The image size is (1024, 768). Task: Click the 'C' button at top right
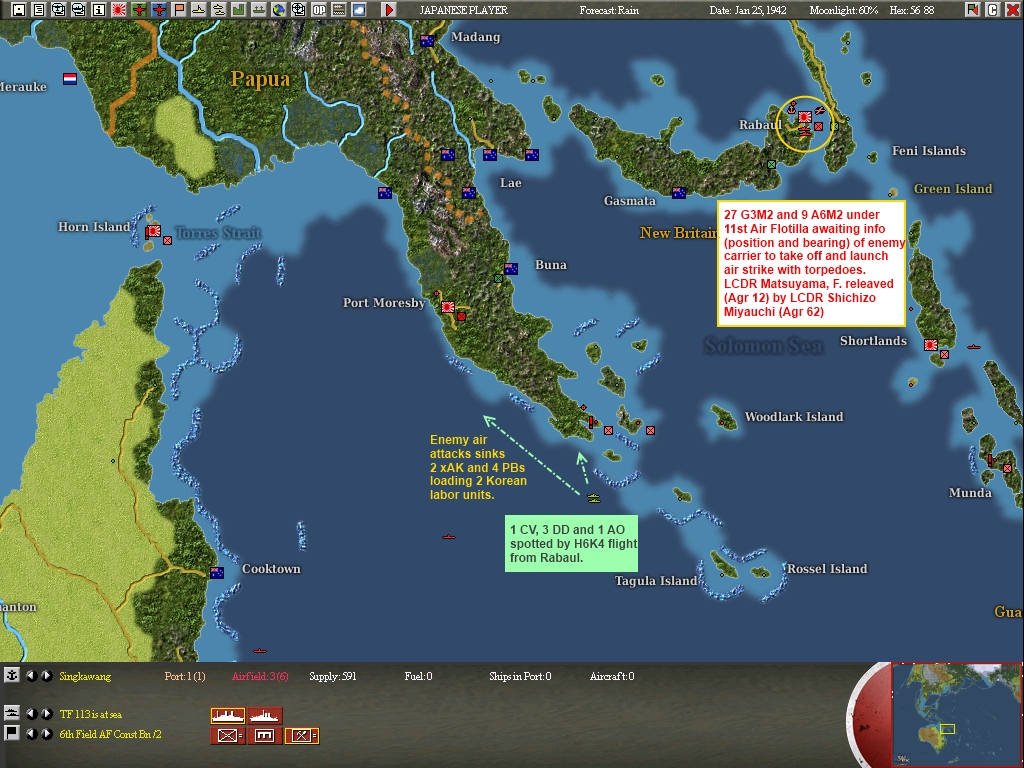point(993,10)
